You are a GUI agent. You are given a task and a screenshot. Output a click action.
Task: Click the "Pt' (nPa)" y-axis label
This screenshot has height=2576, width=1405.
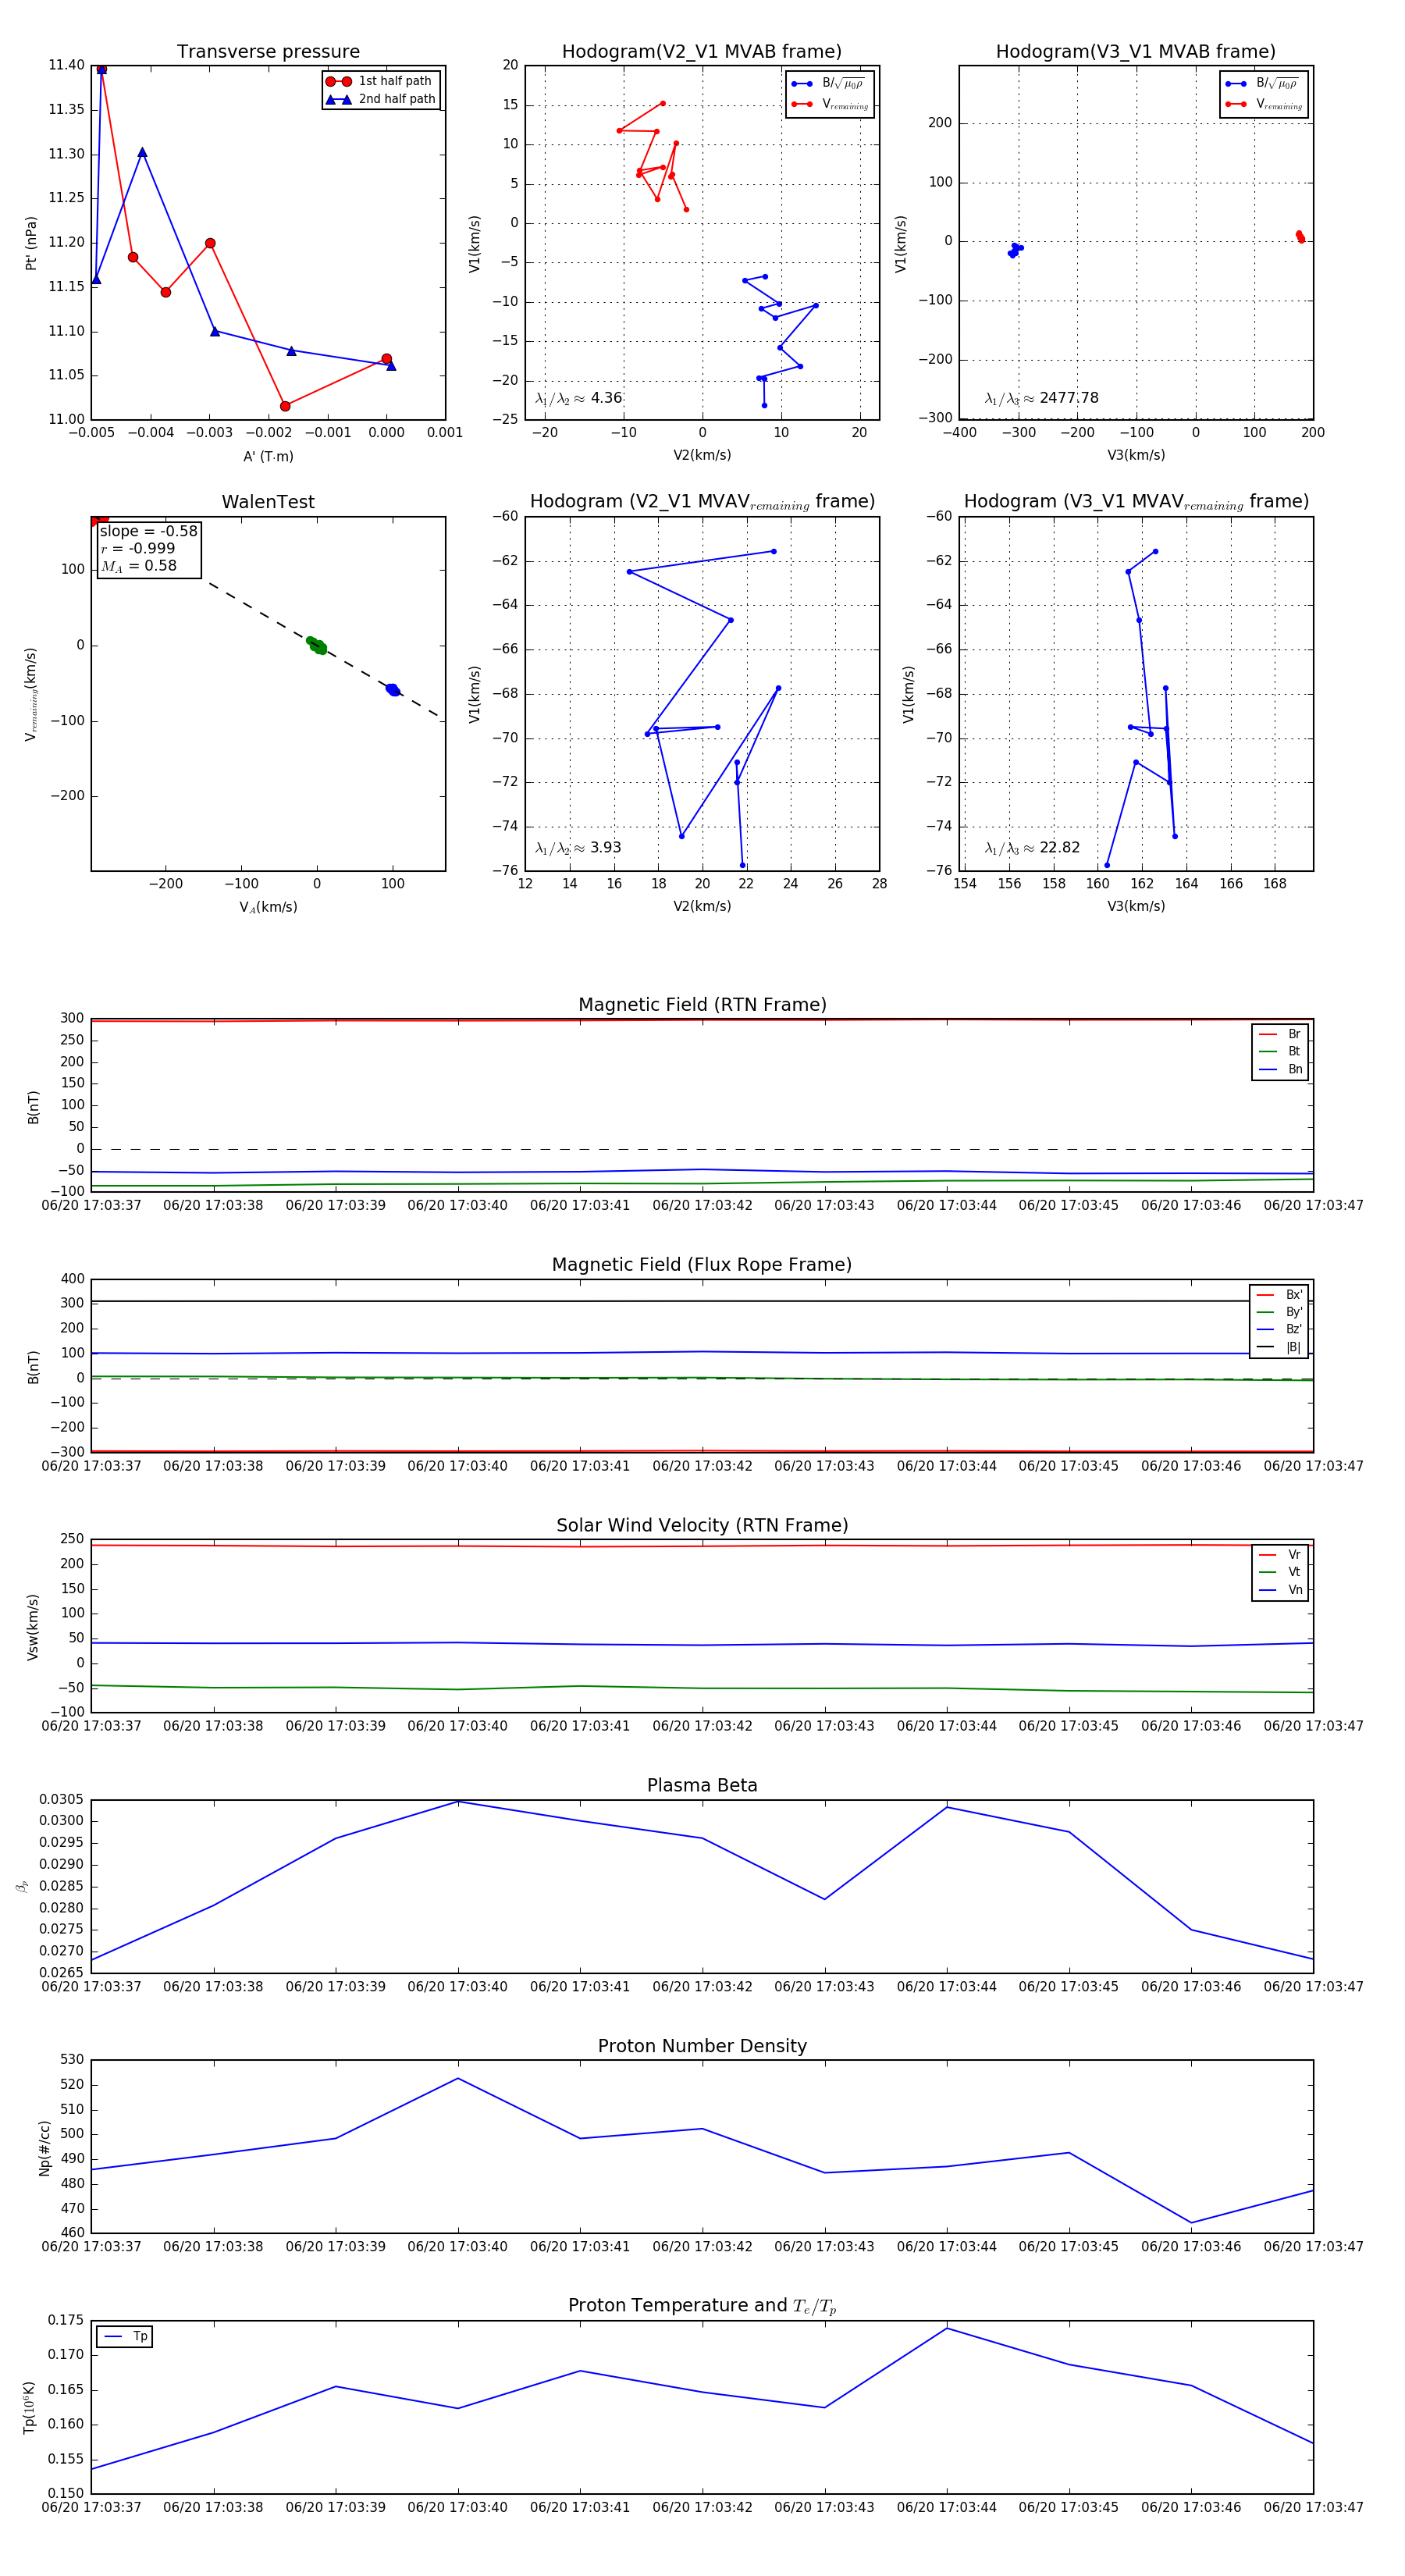(31, 243)
